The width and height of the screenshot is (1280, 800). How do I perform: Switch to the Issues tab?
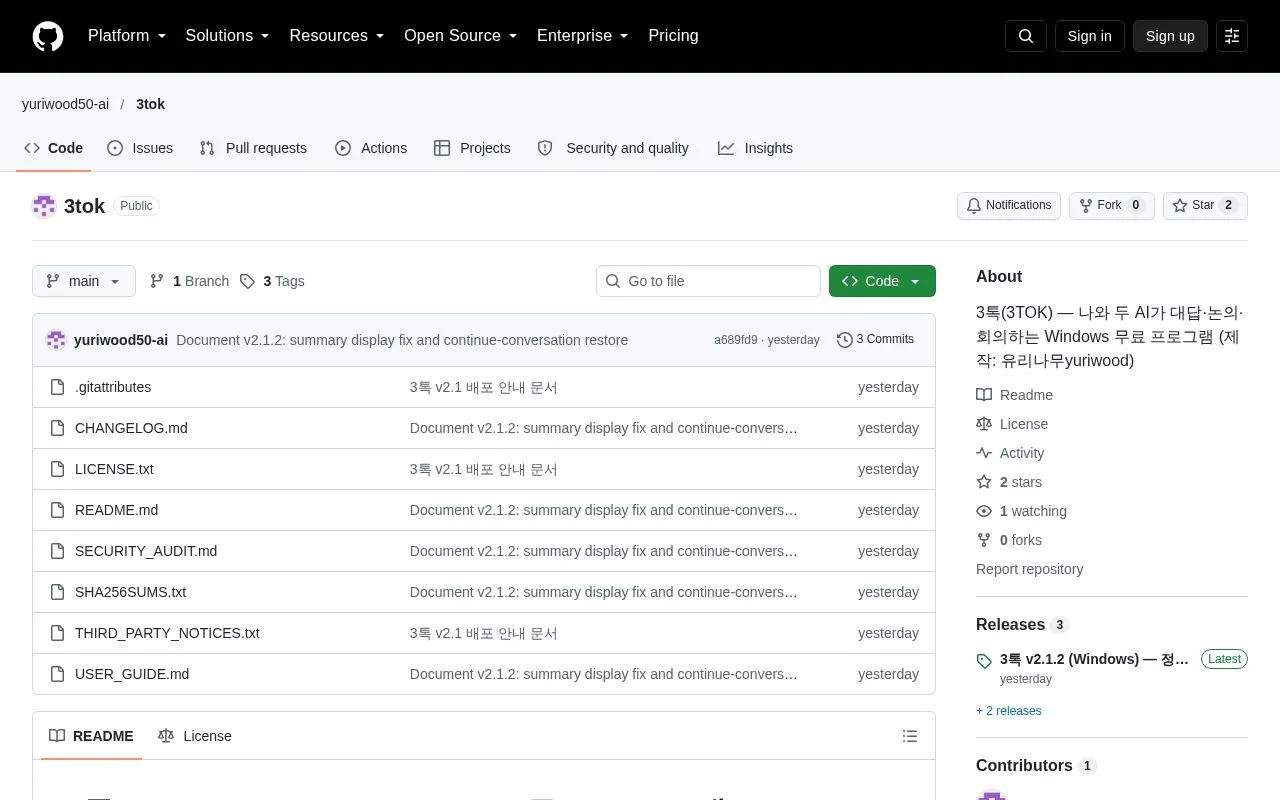click(x=140, y=148)
